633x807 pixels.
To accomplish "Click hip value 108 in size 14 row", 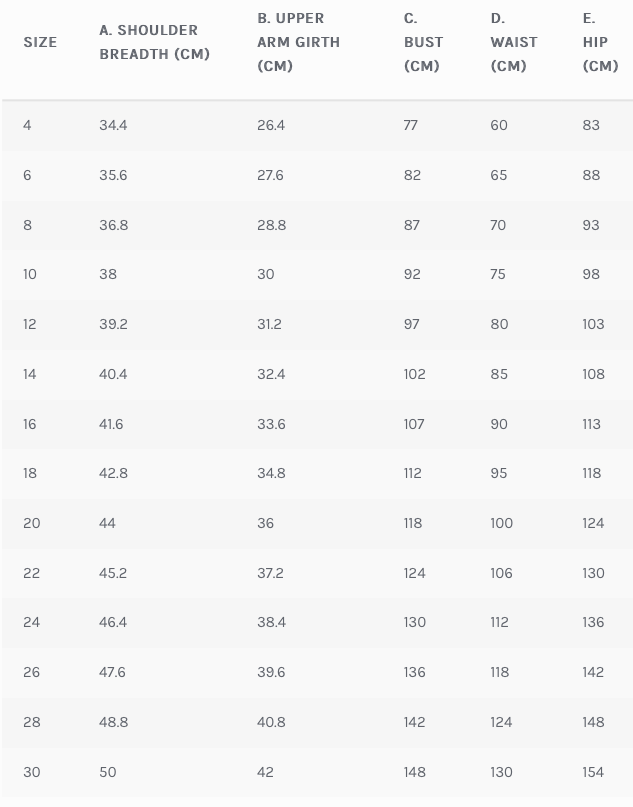I will (593, 374).
